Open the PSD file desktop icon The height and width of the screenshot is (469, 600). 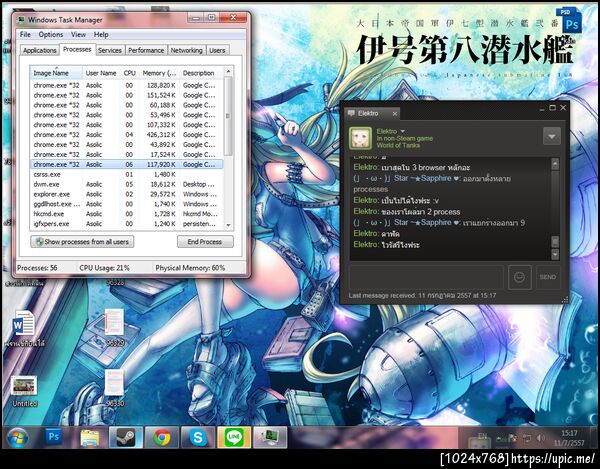[x=569, y=21]
